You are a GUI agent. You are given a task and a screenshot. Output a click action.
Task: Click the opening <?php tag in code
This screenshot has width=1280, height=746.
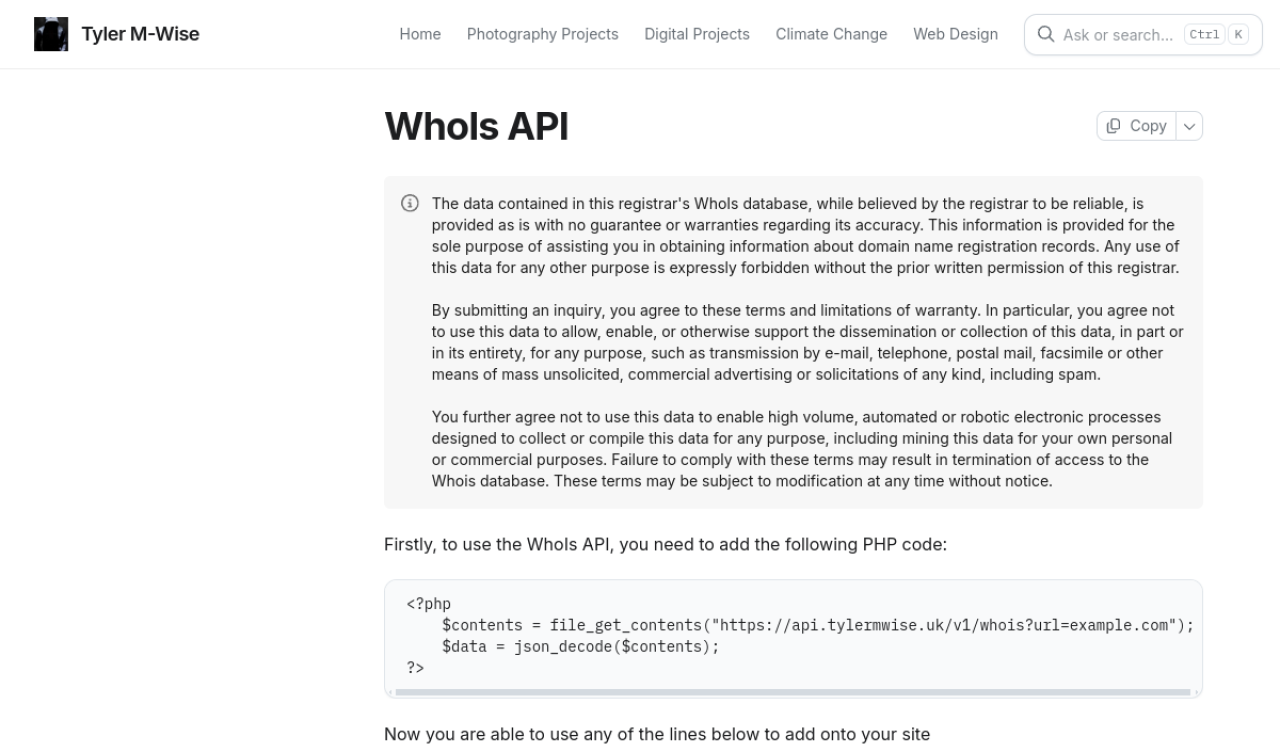[428, 604]
